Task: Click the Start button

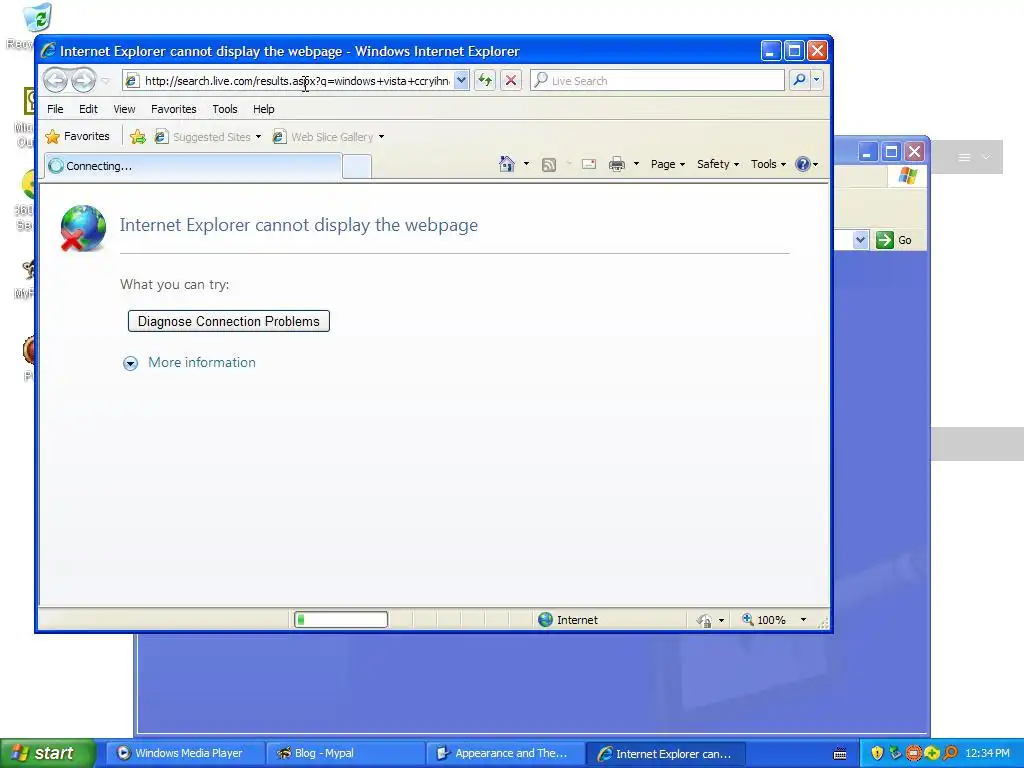Action: pyautogui.click(x=47, y=754)
